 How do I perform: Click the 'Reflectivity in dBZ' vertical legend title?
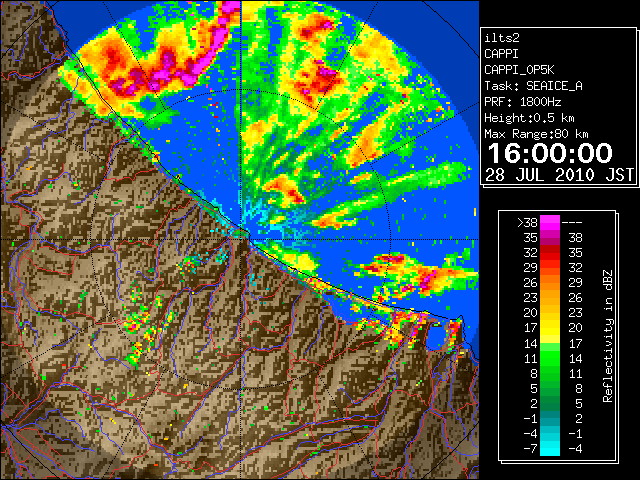click(608, 336)
